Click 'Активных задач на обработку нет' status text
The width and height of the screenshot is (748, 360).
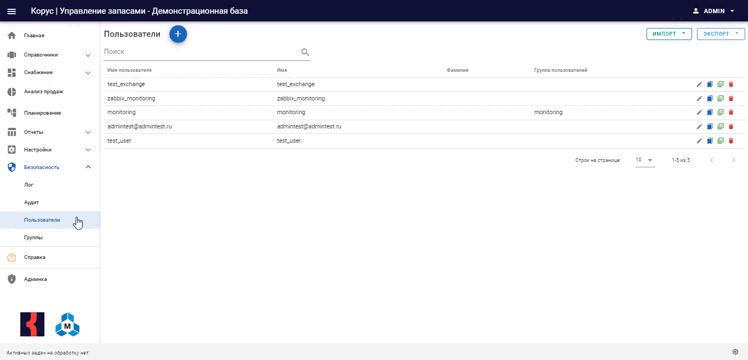47,353
